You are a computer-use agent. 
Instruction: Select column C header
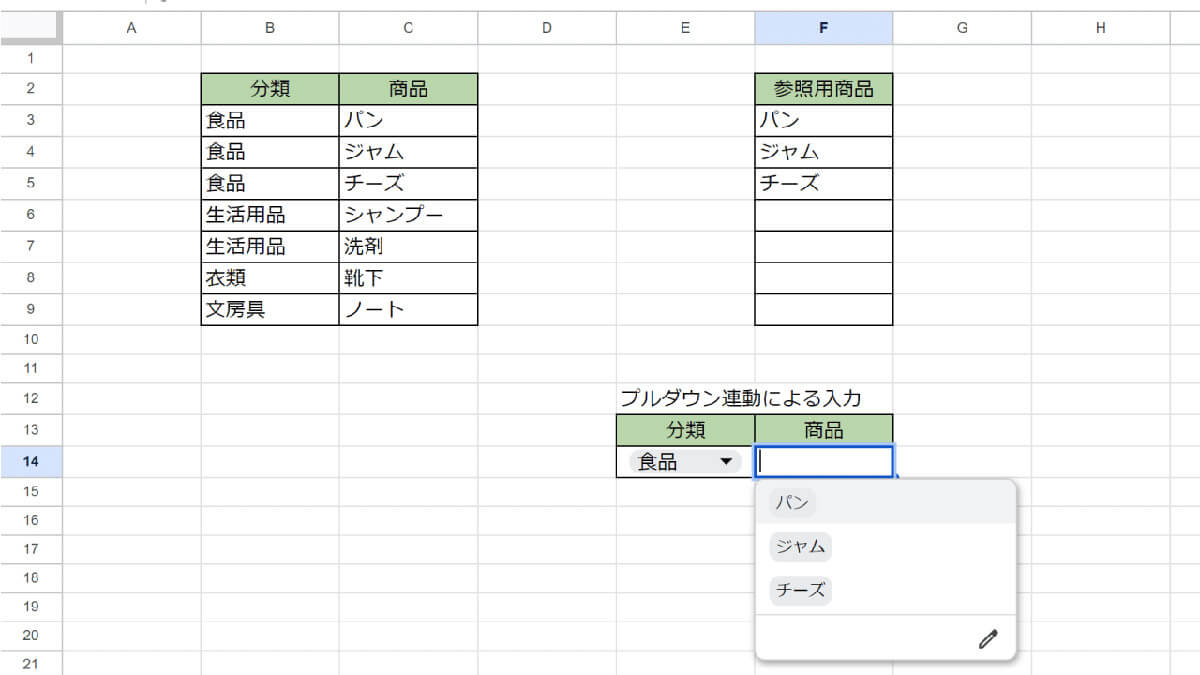coord(408,29)
